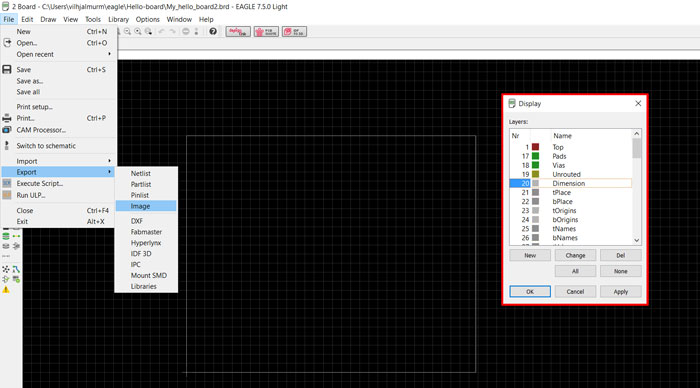Select Mount SMD in Export submenu
Image resolution: width=700 pixels, height=388 pixels.
pyautogui.click(x=146, y=275)
